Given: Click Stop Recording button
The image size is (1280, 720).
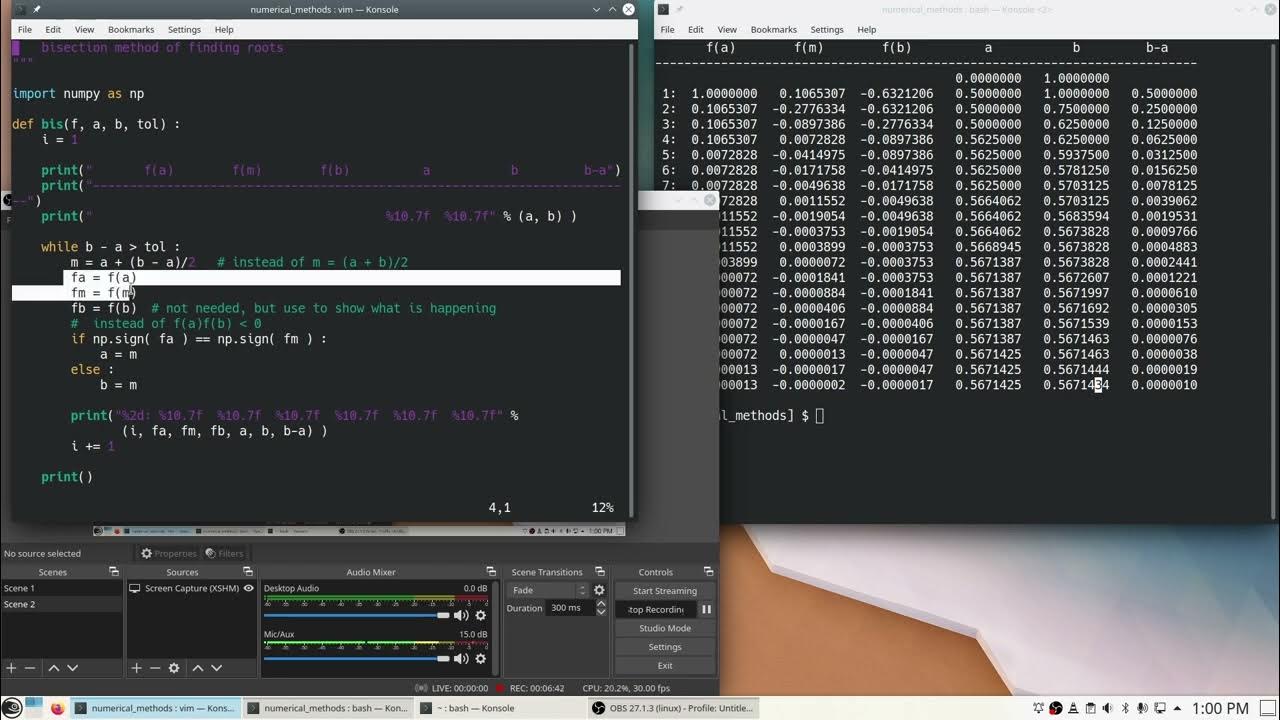Looking at the screenshot, I should tap(655, 609).
